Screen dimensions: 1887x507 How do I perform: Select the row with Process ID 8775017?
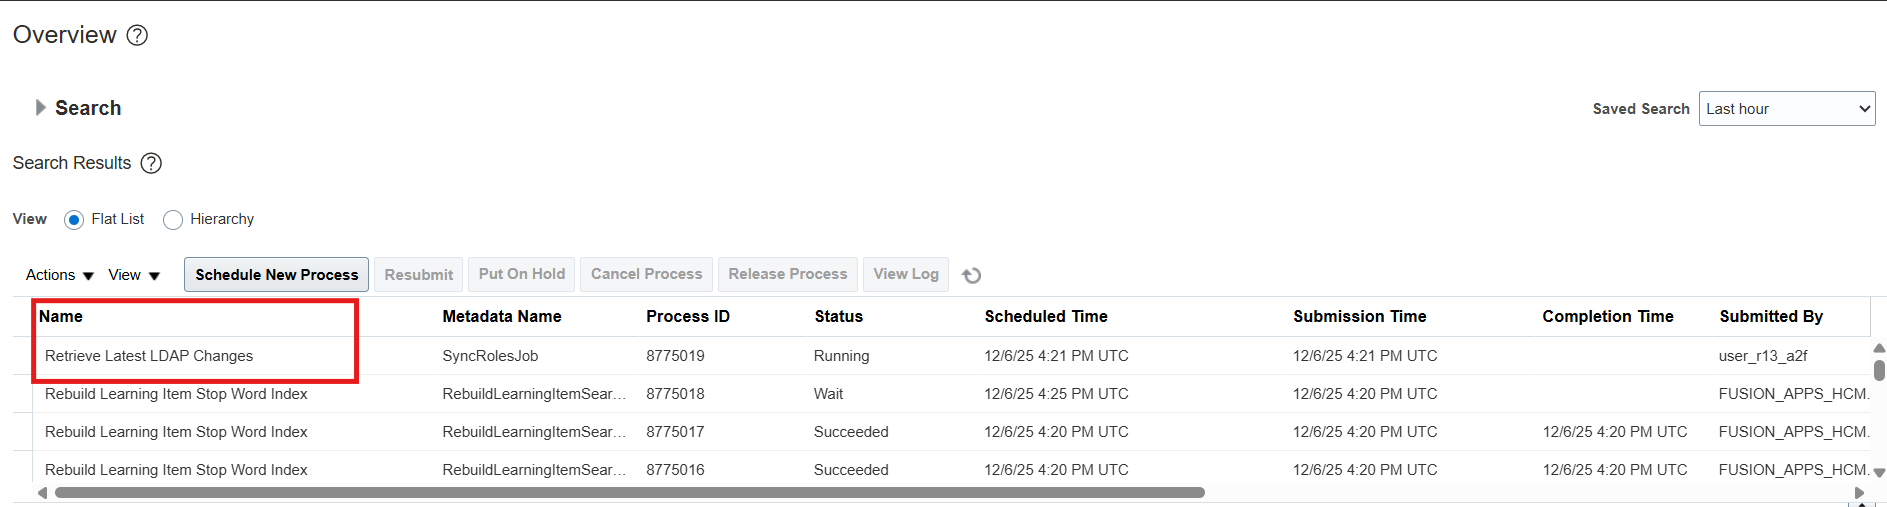click(x=675, y=432)
